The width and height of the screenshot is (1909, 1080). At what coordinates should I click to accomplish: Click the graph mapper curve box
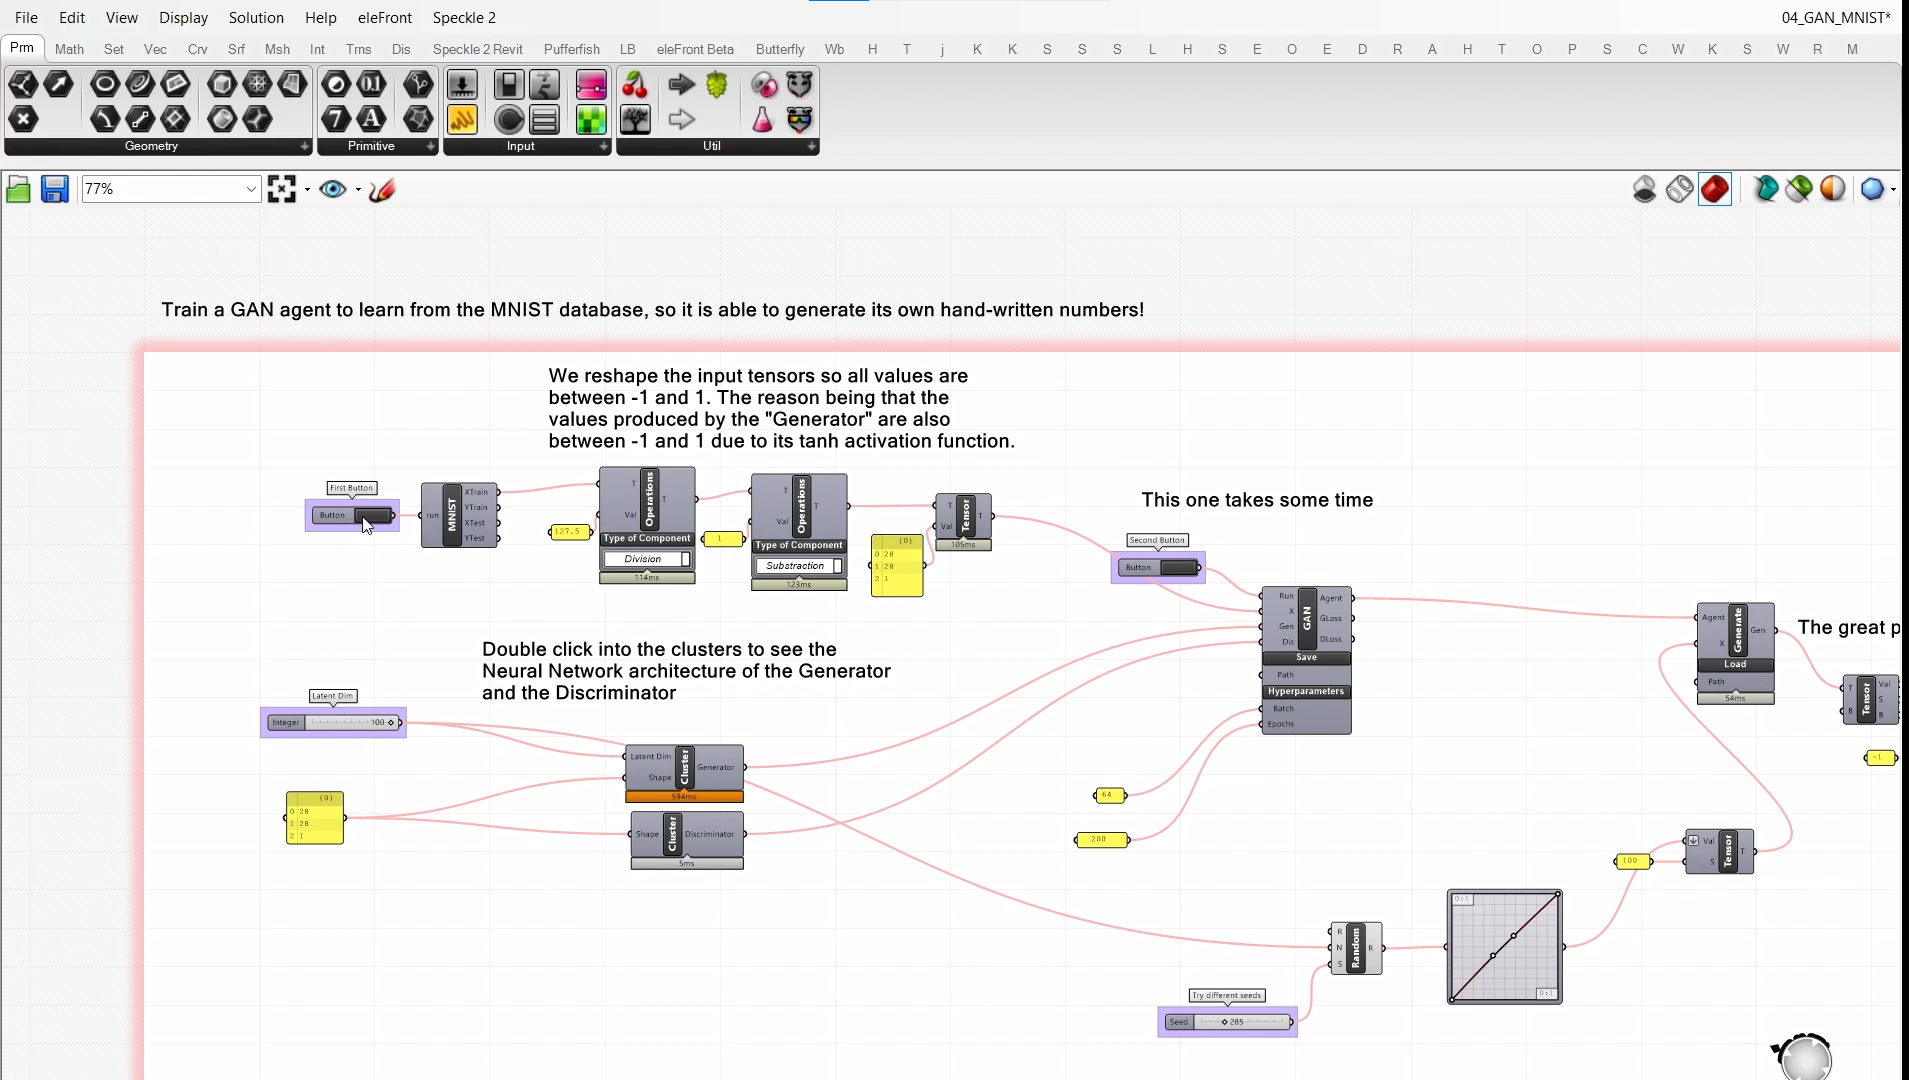tap(1504, 947)
